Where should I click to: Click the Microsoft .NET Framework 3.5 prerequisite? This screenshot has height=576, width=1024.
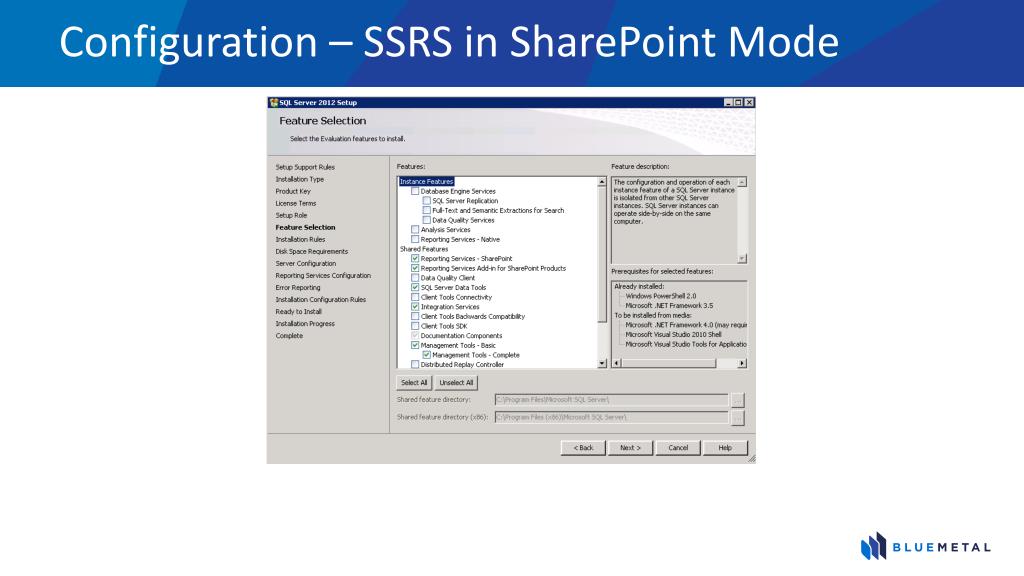(x=669, y=306)
